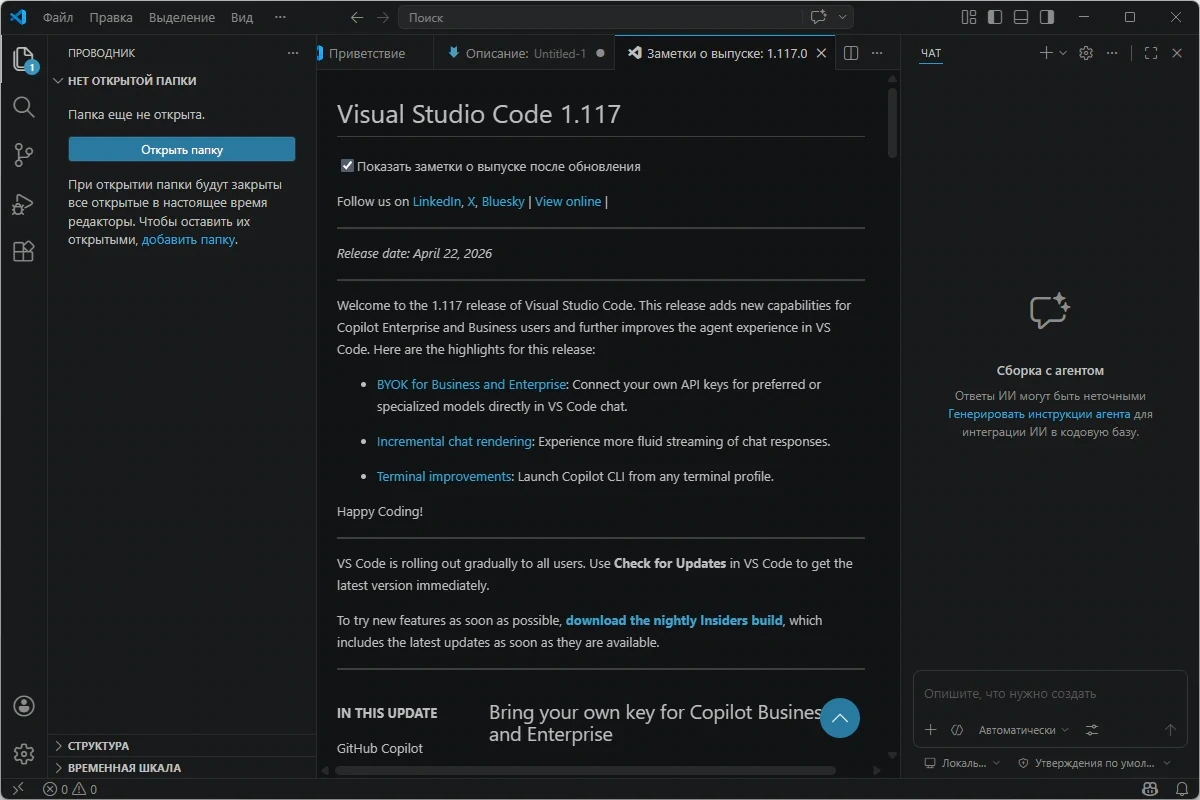Open the Run and Debug view

click(x=24, y=204)
